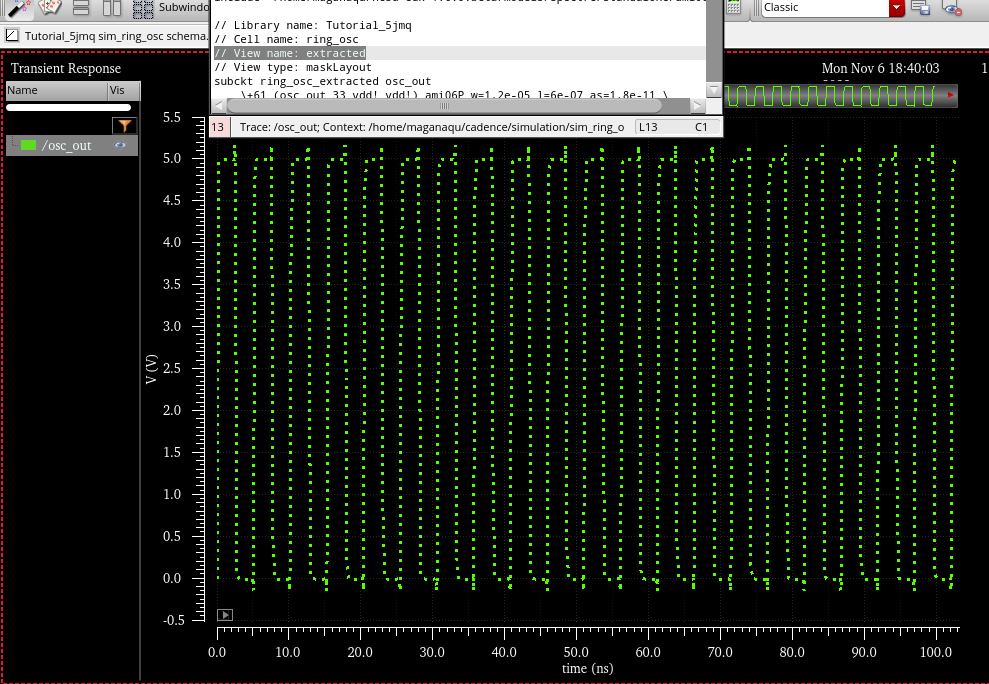
Task: Open the Classic workspace dropdown
Action: click(897, 8)
